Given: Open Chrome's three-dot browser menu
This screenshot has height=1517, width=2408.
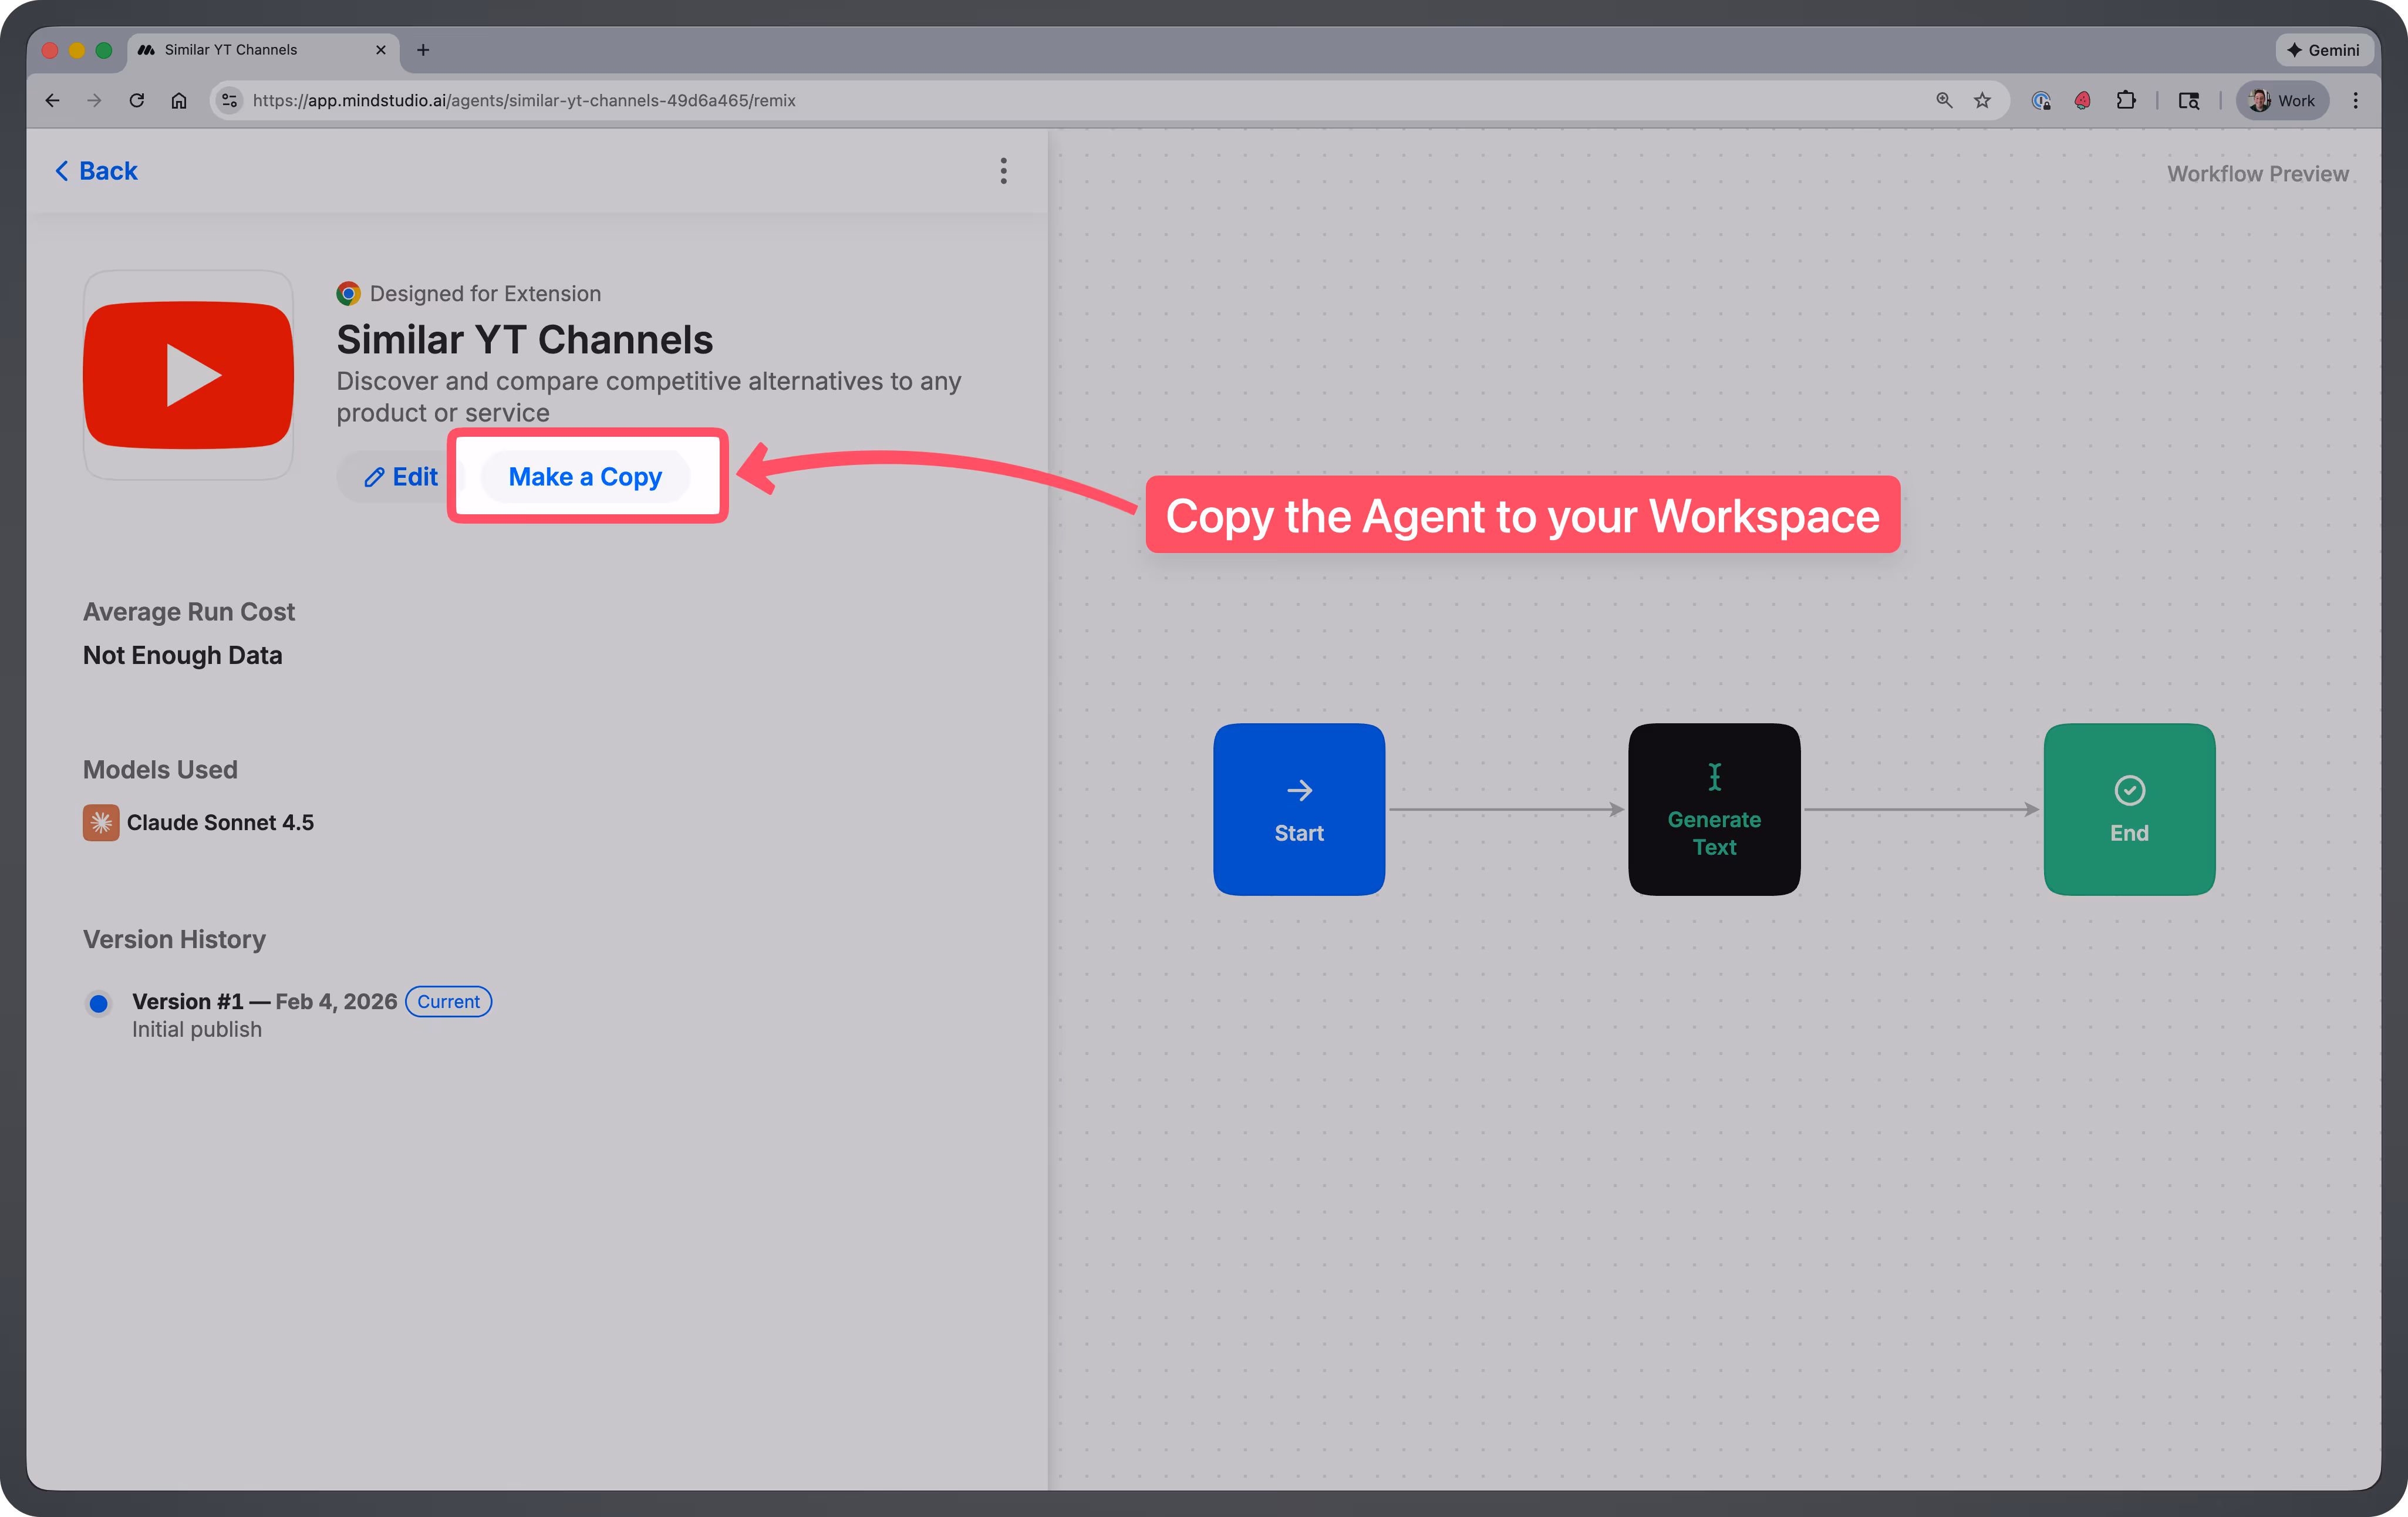Looking at the screenshot, I should 2356,100.
